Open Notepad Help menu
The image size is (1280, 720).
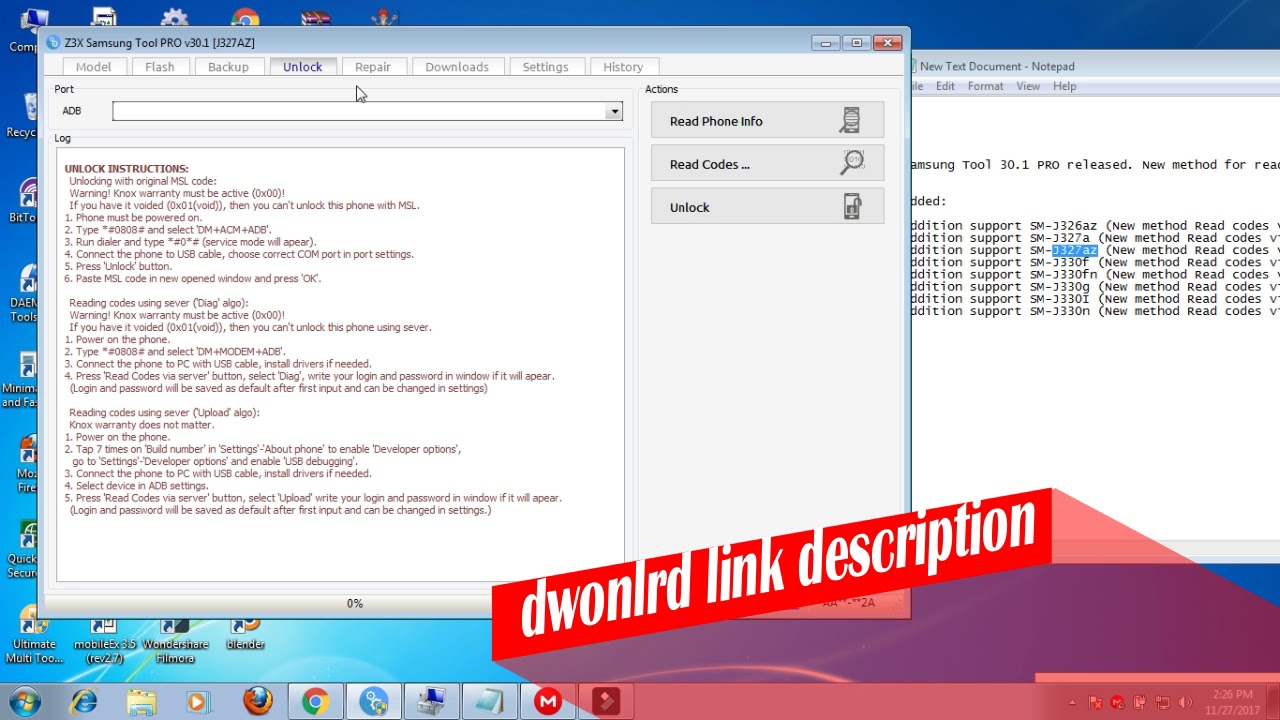(1064, 86)
